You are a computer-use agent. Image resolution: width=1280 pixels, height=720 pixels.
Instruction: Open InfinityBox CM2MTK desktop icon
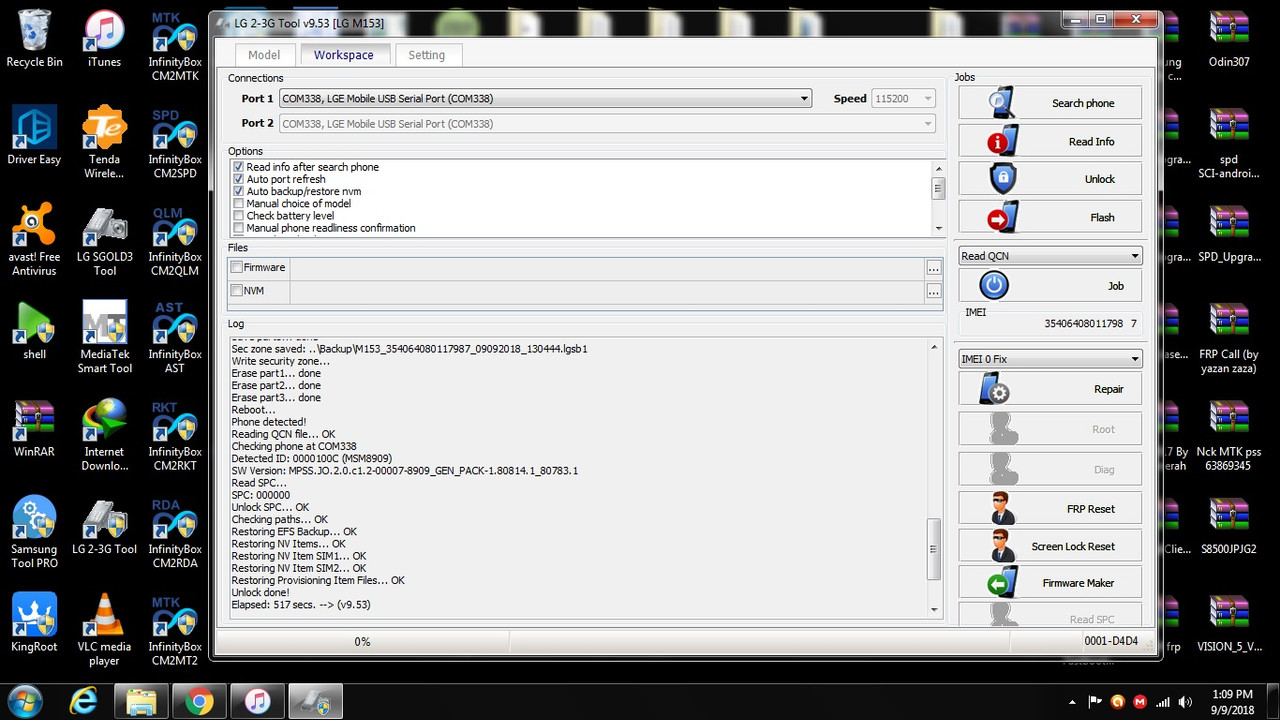(174, 45)
